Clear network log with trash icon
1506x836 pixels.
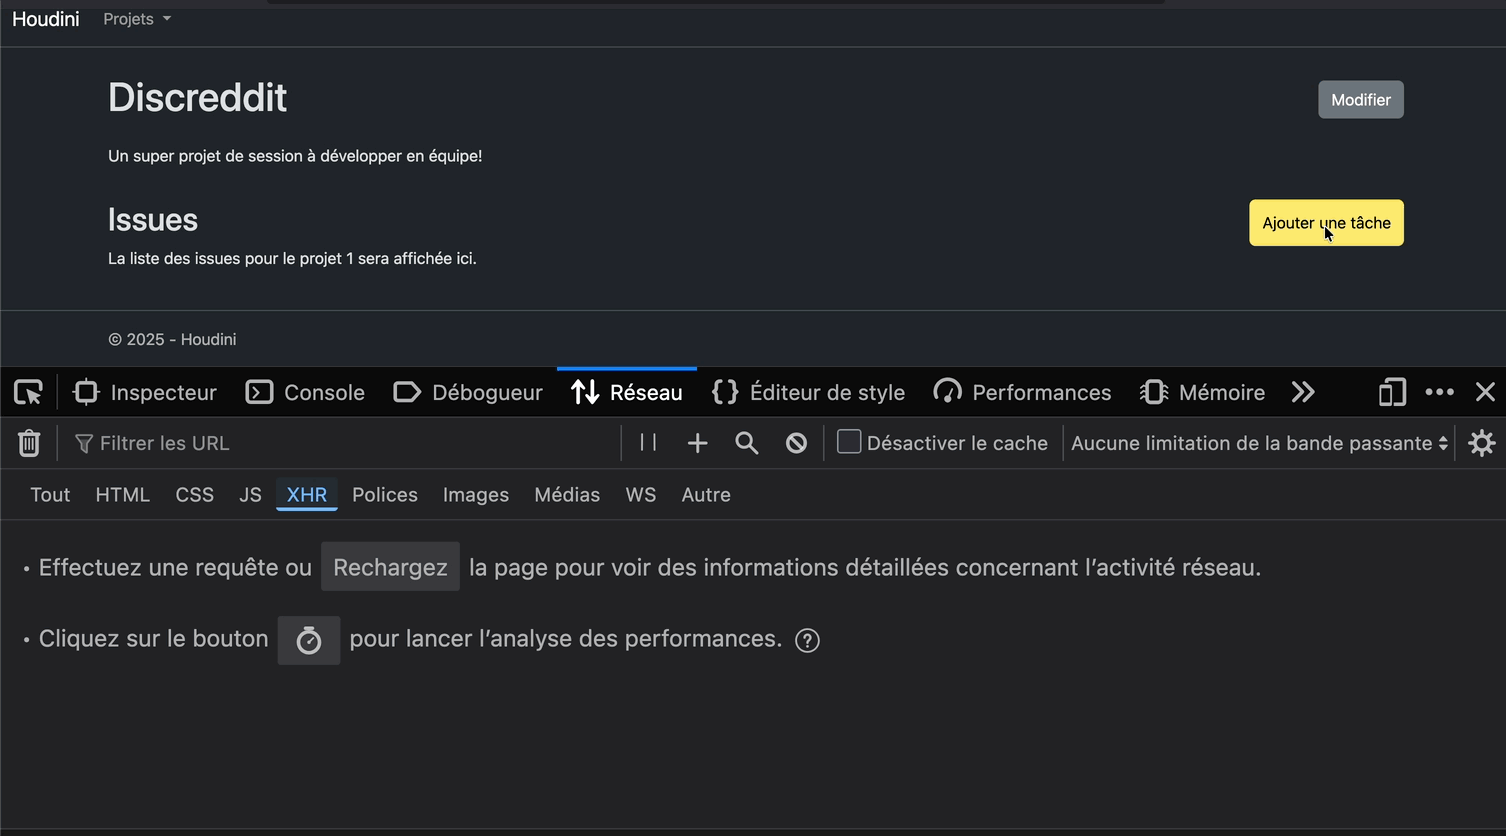click(29, 443)
